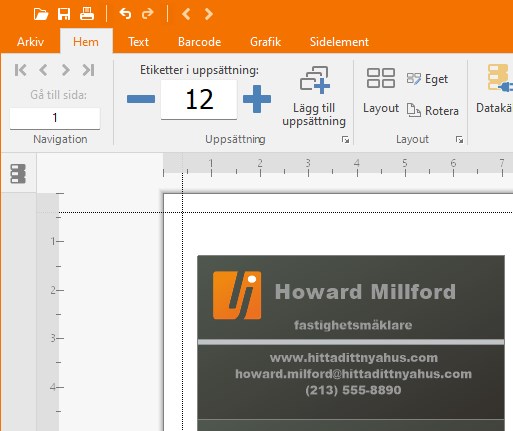Switch to the Barcode tab
This screenshot has height=431, width=513.
199,42
